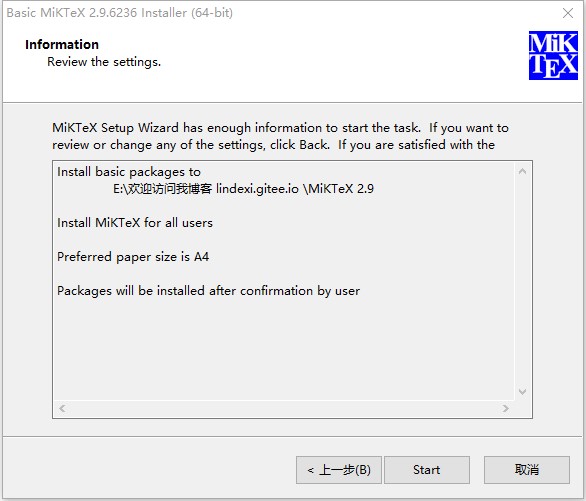Click the scroll up arrow in settings box
Screen dimensions: 586x501
coord(523,171)
